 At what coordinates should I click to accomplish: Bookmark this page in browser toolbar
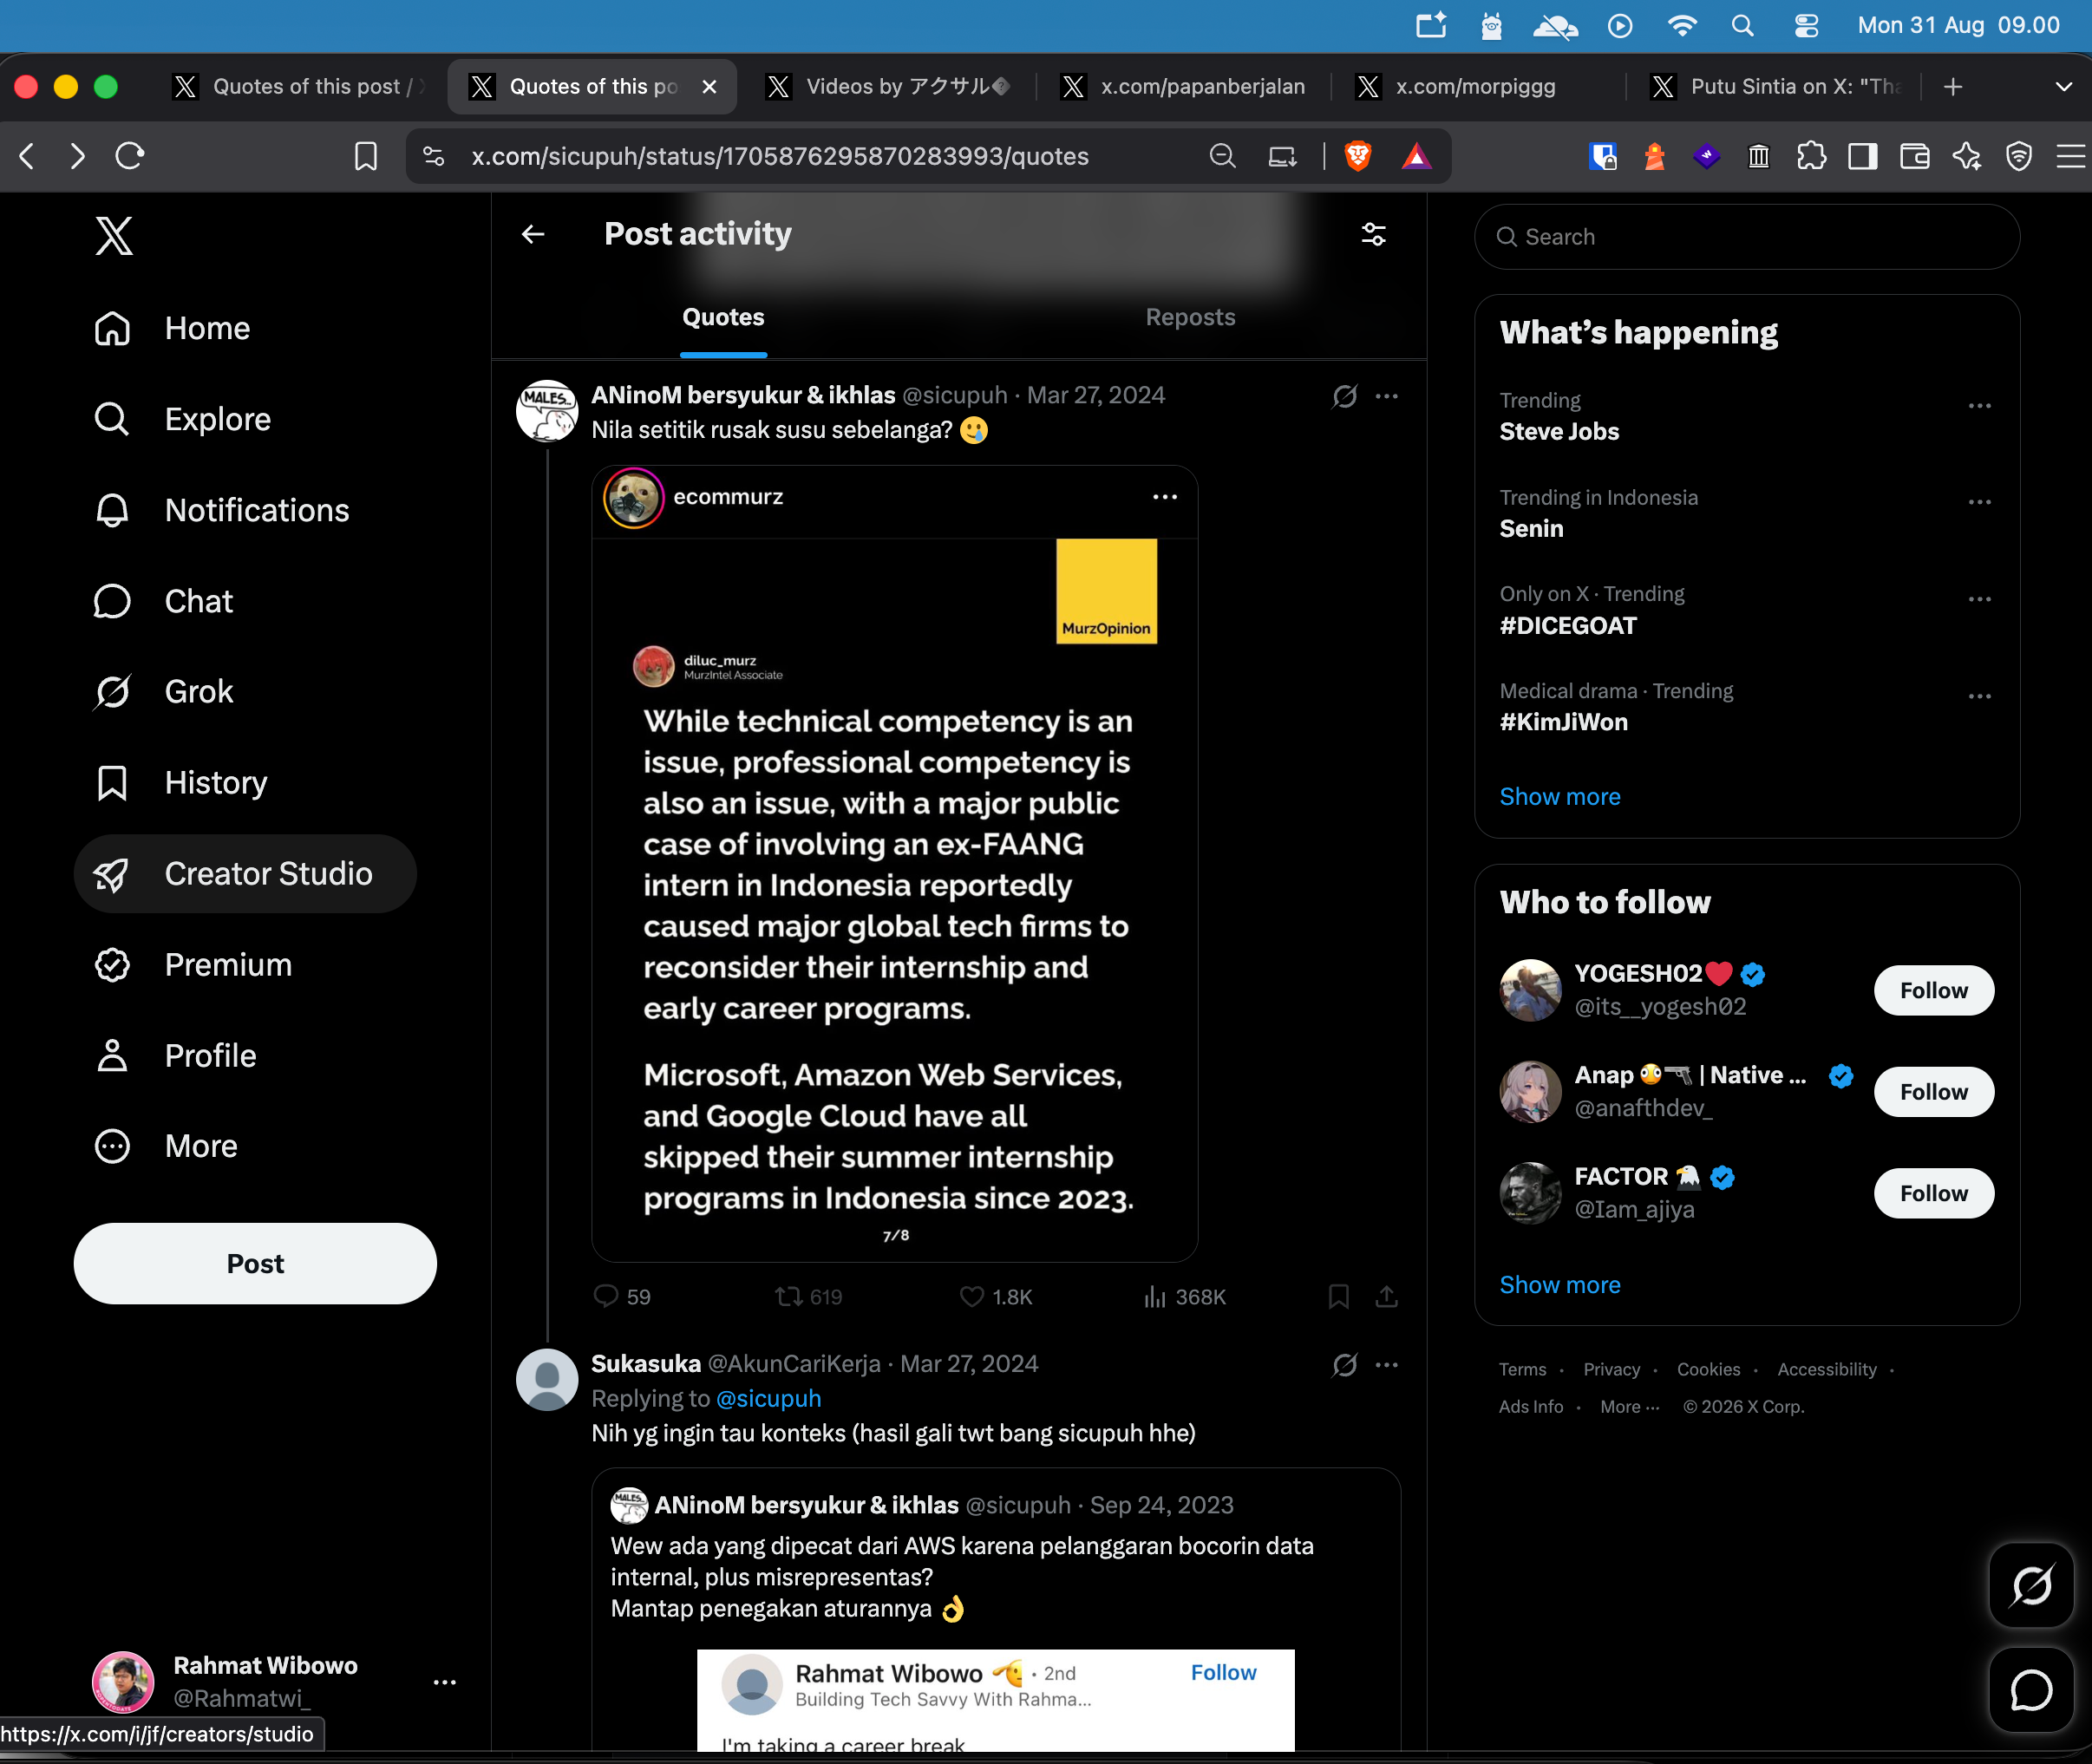366,156
